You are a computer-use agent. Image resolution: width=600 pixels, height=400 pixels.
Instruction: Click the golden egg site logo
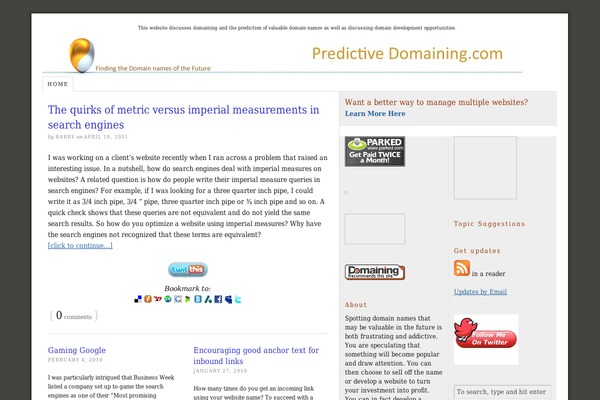pyautogui.click(x=82, y=56)
